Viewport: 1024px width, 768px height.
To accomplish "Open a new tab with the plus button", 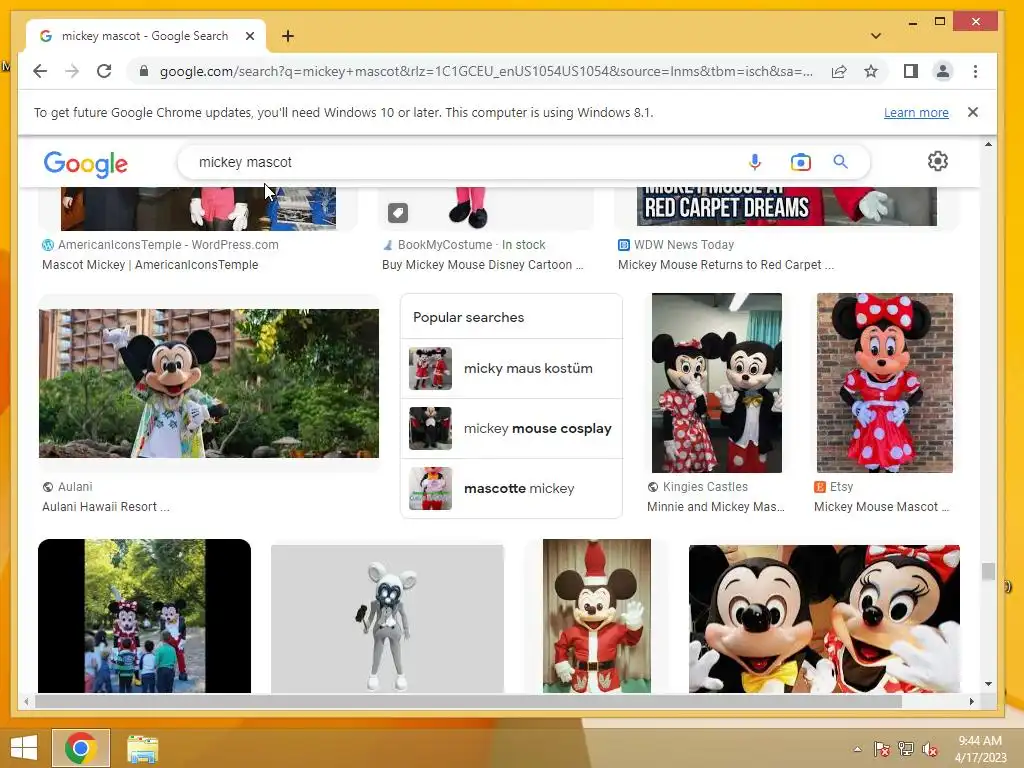I will (288, 36).
